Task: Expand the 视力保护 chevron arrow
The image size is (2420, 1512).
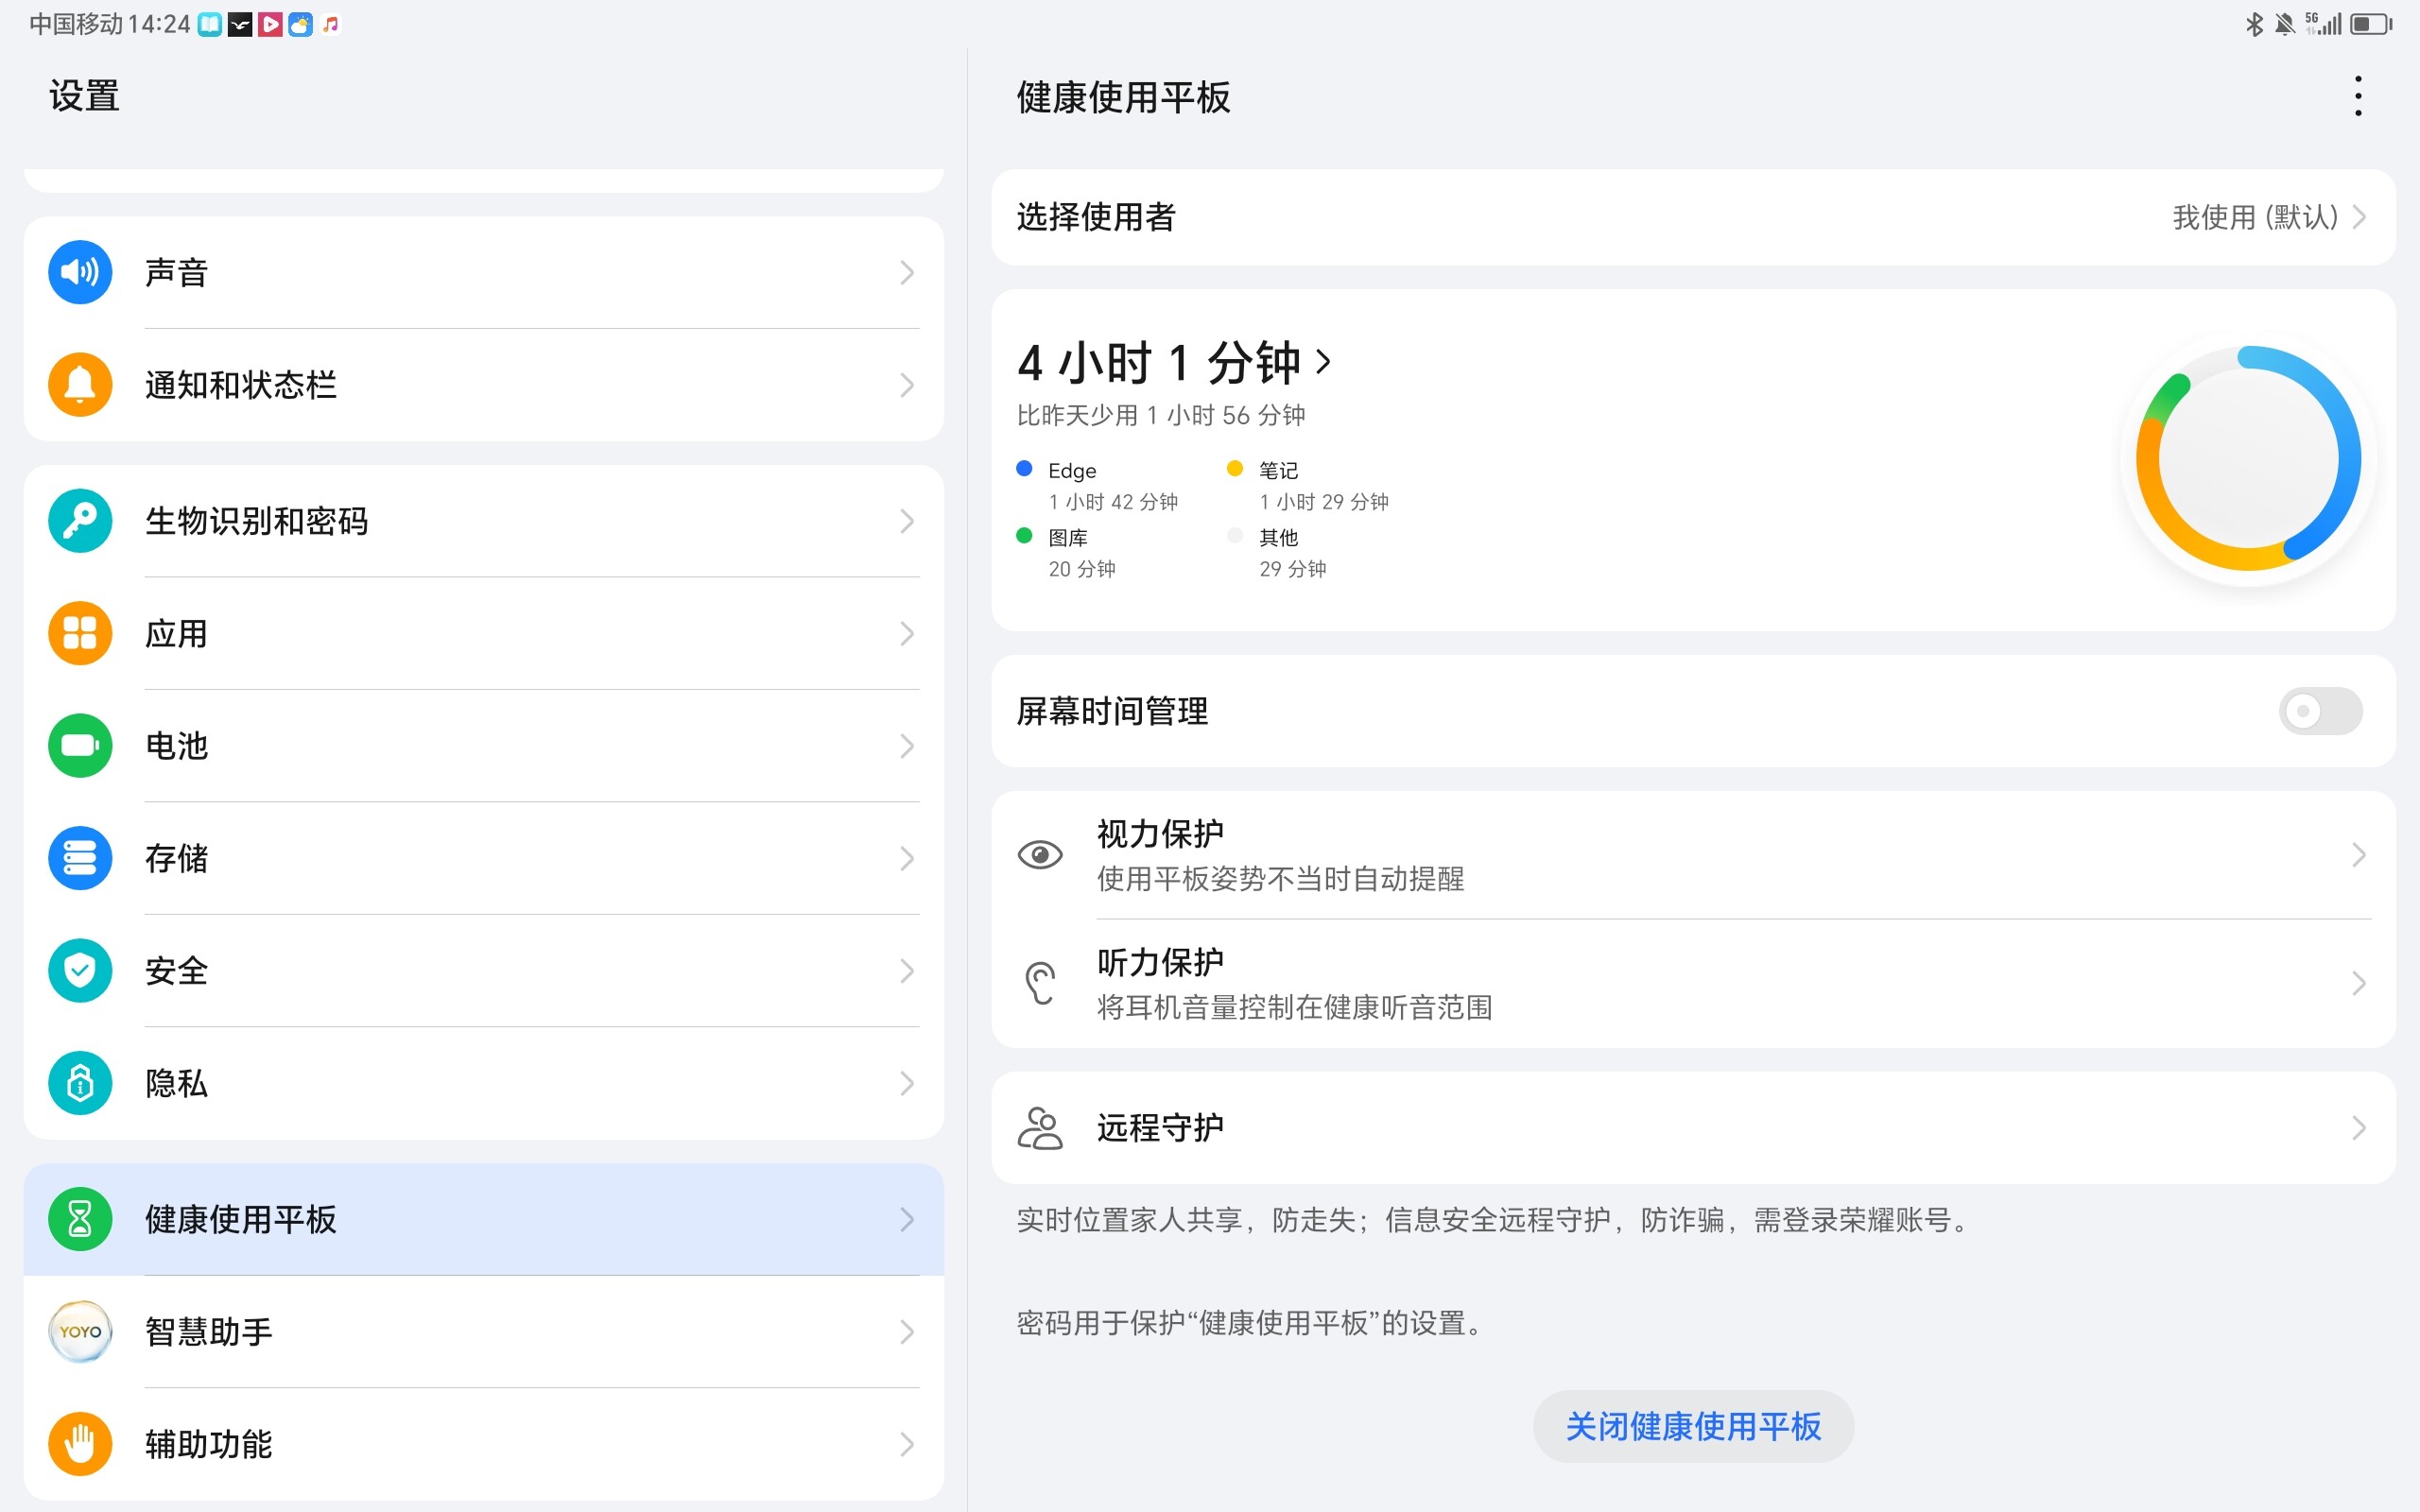Action: click(x=2358, y=855)
